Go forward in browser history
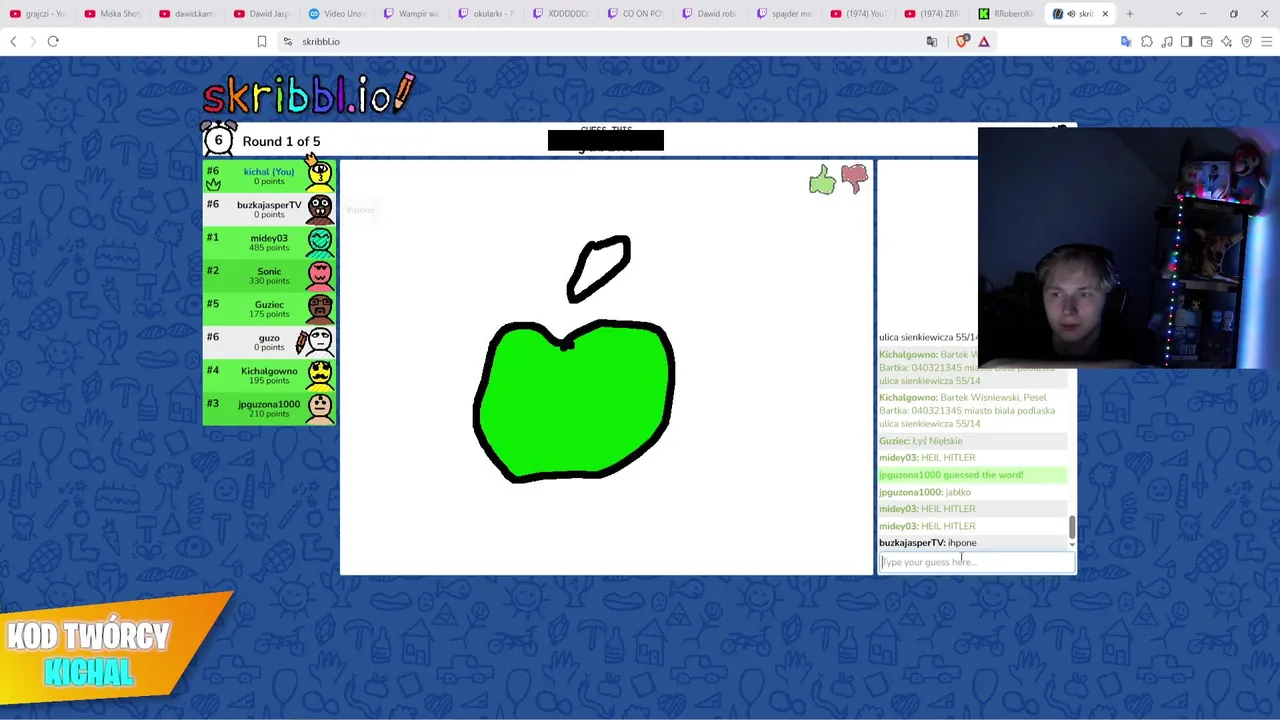The width and height of the screenshot is (1280, 720). coord(33,41)
